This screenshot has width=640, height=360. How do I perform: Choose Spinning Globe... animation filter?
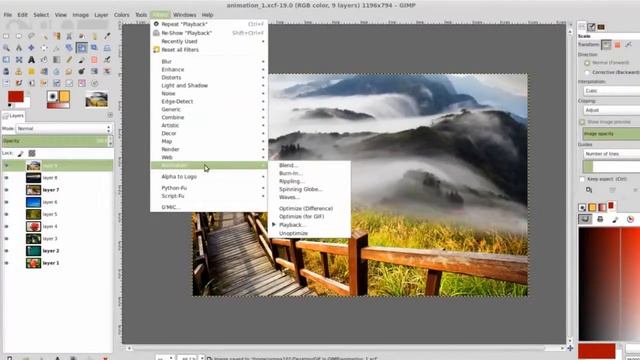coord(309,189)
